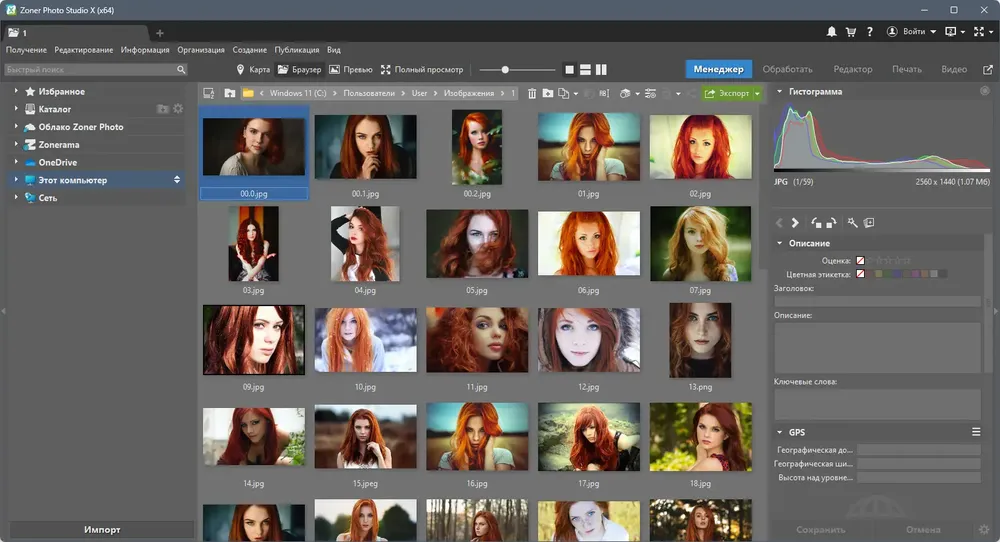Screen dimensions: 1000x542
Task: Switch to the Обработать tab
Action: (788, 69)
